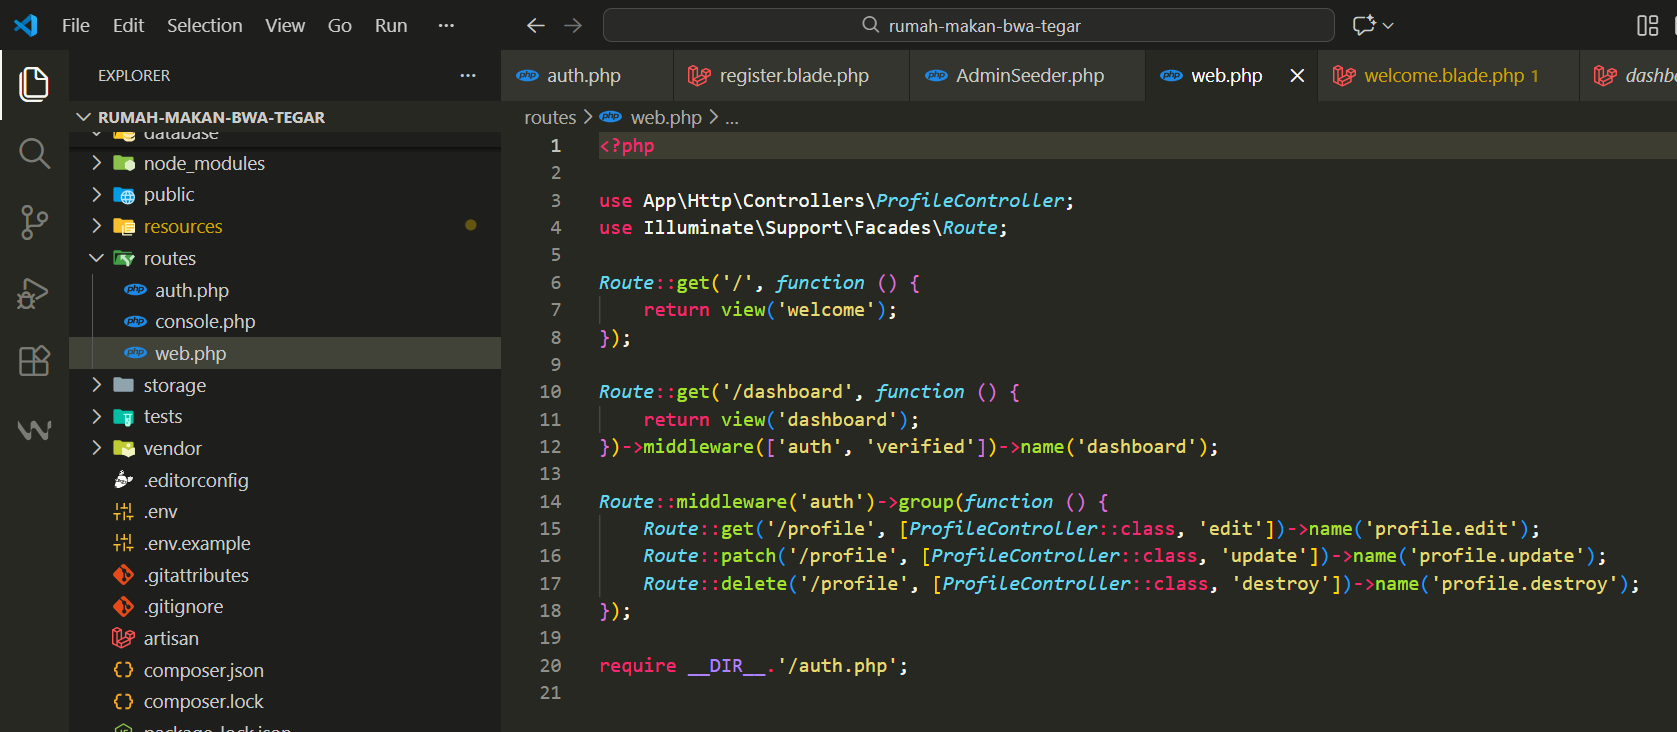This screenshot has width=1677, height=732.
Task: Click the routes breadcrumb segment
Action: point(550,118)
